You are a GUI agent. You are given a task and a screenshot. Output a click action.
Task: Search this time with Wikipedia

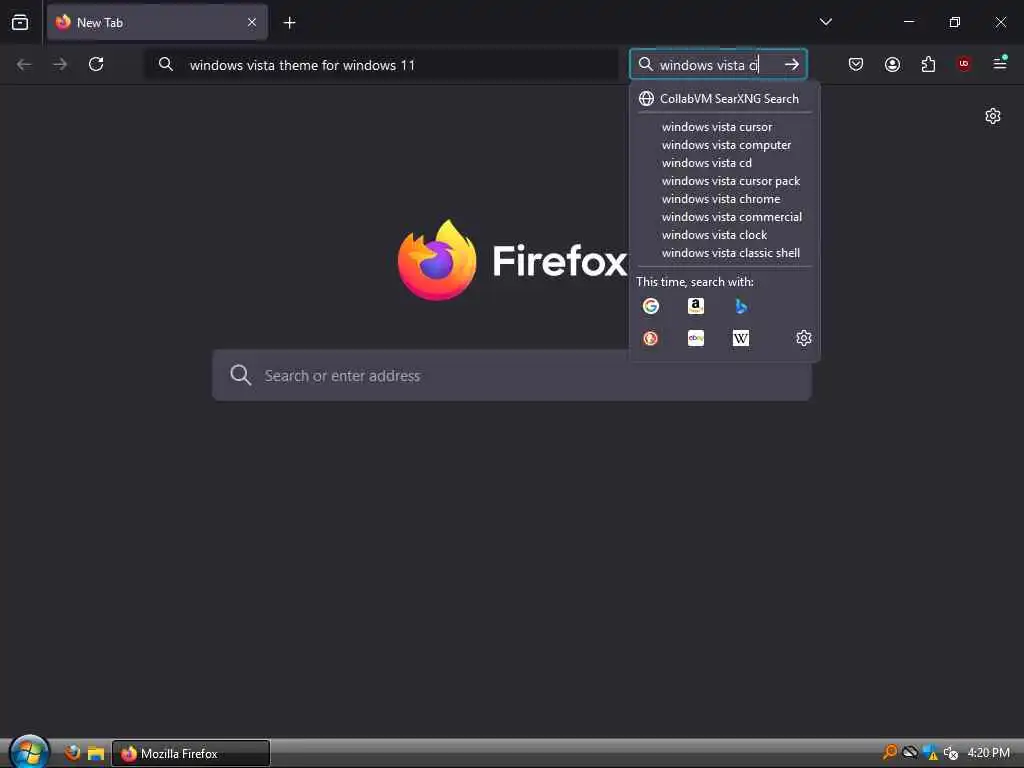741,338
